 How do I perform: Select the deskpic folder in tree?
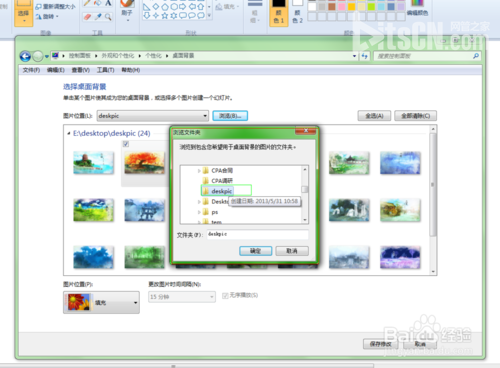point(222,191)
